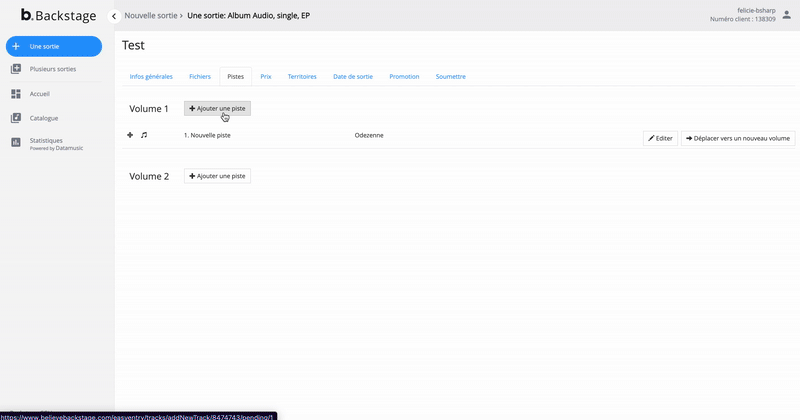Click the Catalogue sidebar icon
Viewport: 800px width, 420px height.
coord(16,118)
